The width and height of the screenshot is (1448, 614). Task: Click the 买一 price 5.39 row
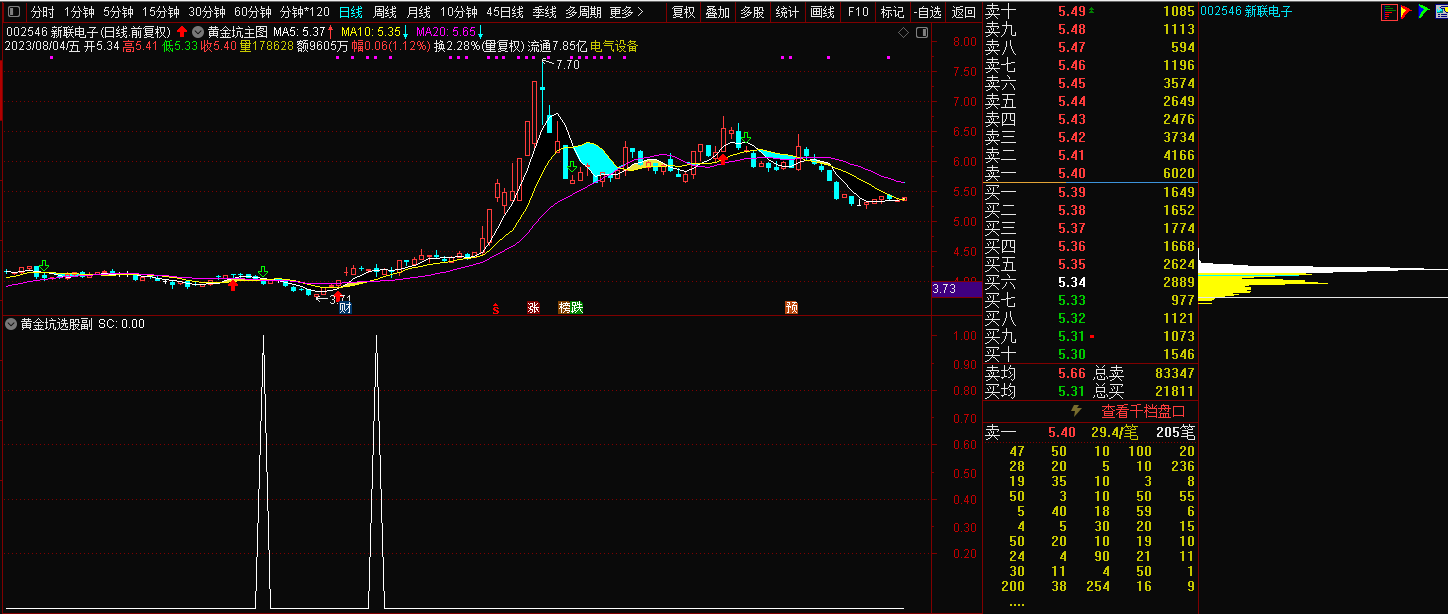point(1090,192)
